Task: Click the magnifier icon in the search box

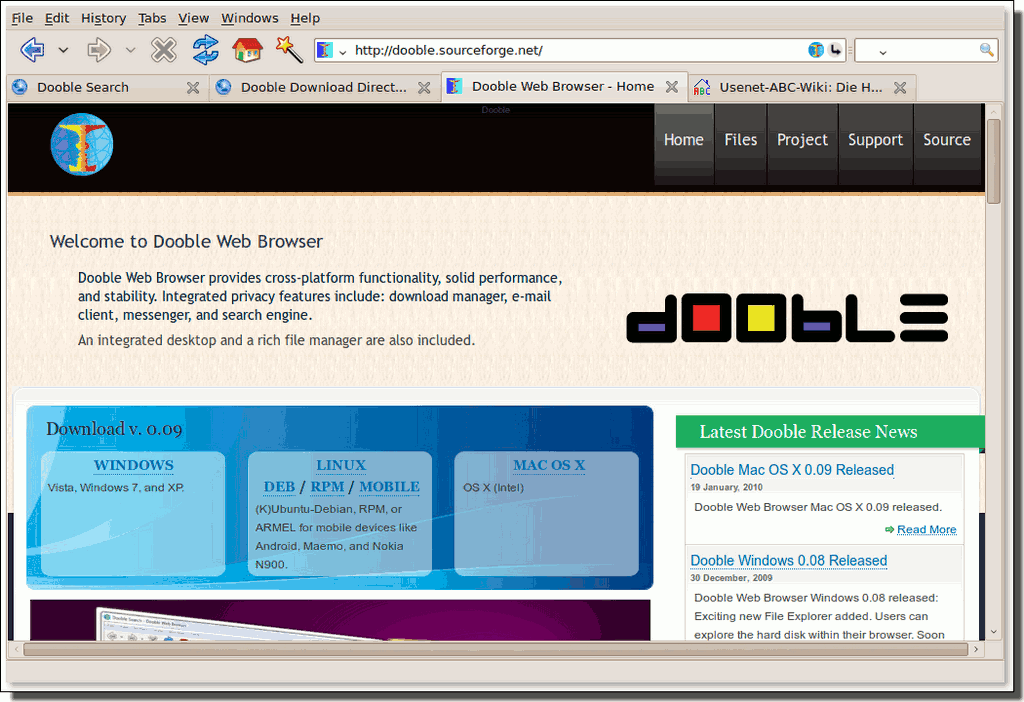Action: pos(986,50)
